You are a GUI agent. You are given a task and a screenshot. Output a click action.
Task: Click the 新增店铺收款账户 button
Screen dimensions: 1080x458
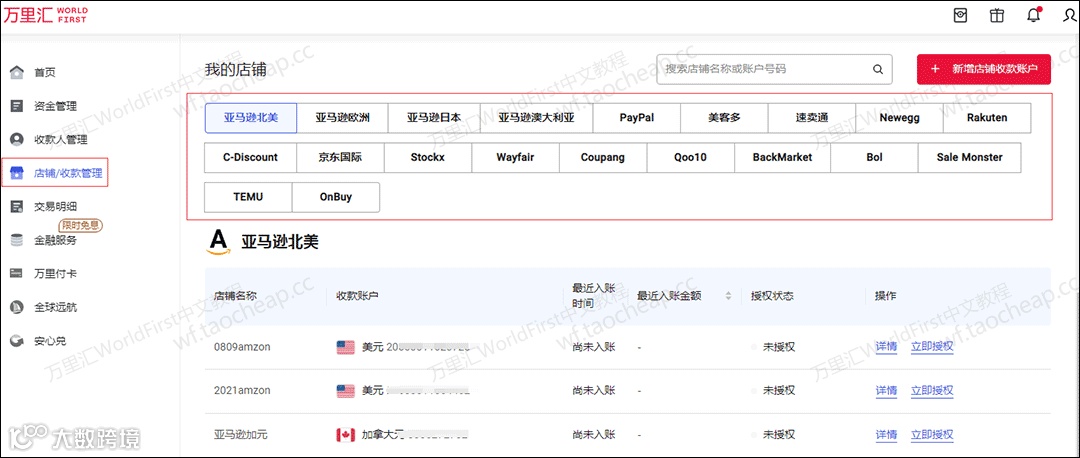point(984,69)
